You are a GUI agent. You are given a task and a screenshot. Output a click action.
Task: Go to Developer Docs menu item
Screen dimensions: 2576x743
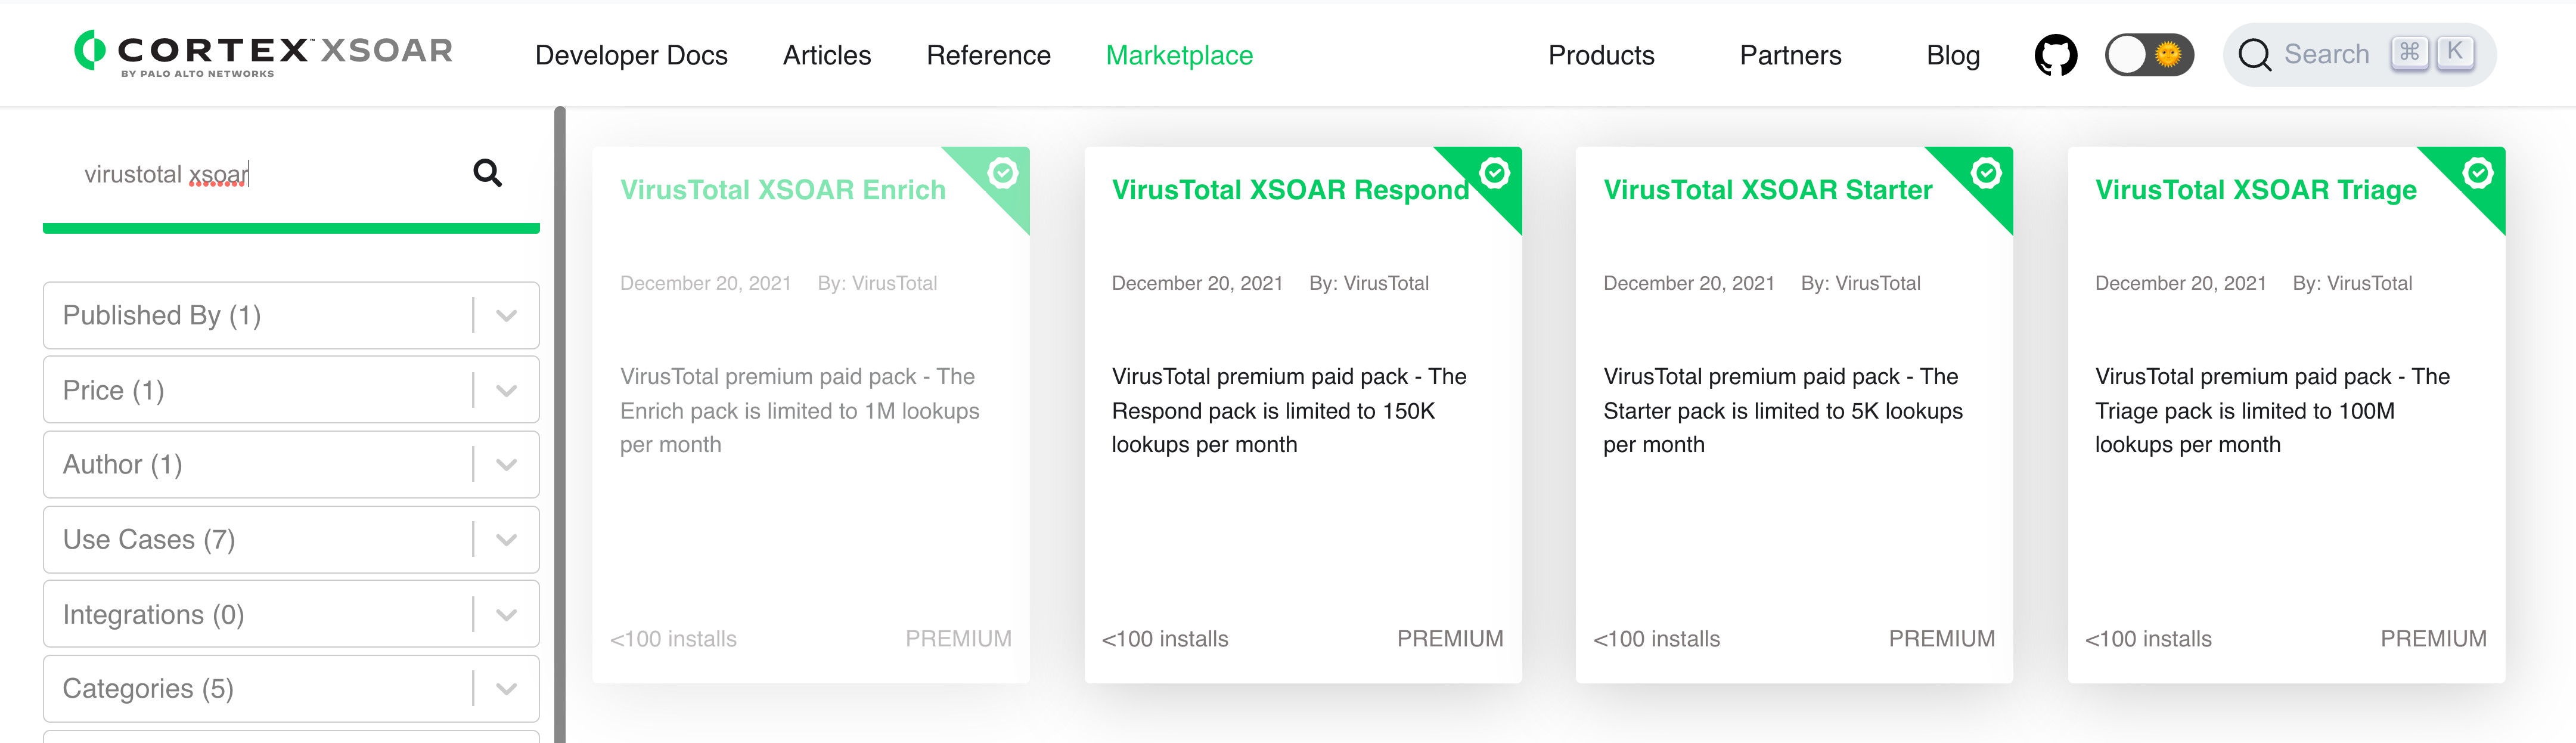click(x=631, y=55)
